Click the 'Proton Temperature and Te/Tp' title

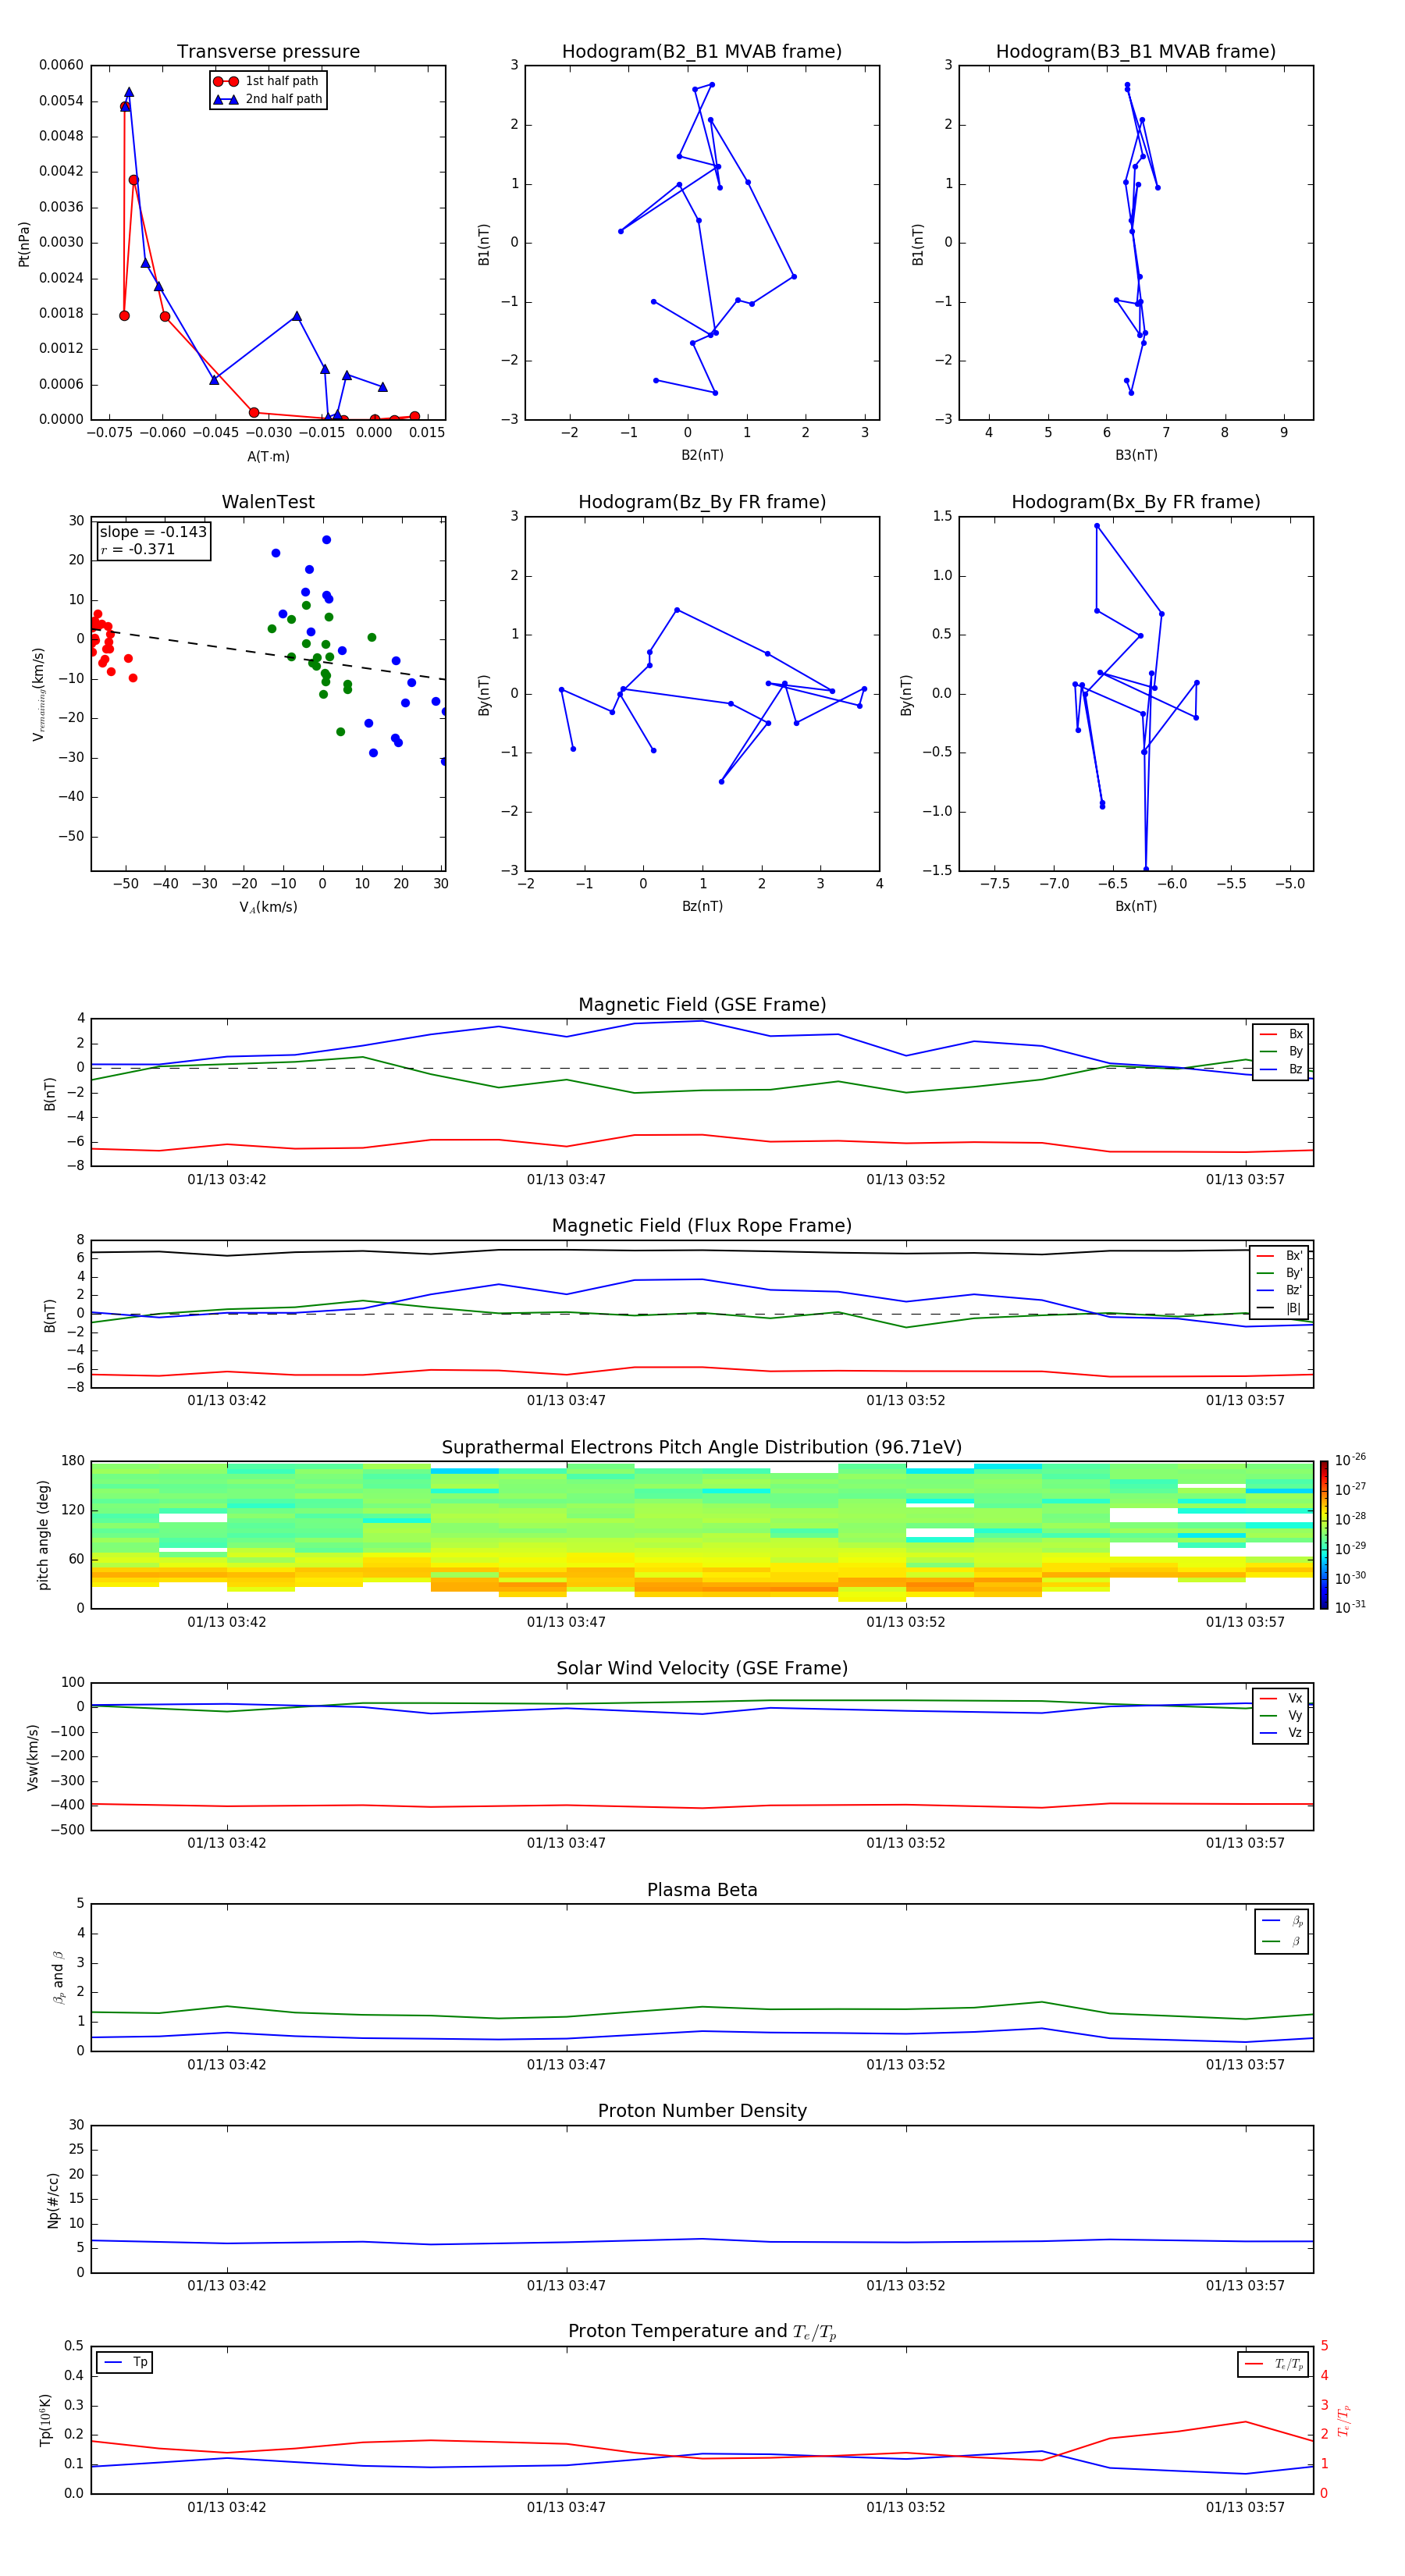(702, 2332)
